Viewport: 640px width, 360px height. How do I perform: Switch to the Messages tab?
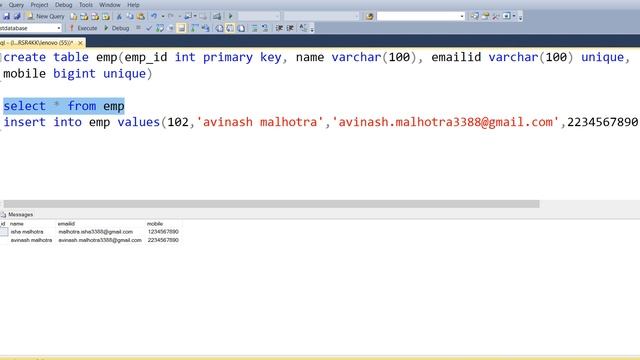click(x=17, y=214)
